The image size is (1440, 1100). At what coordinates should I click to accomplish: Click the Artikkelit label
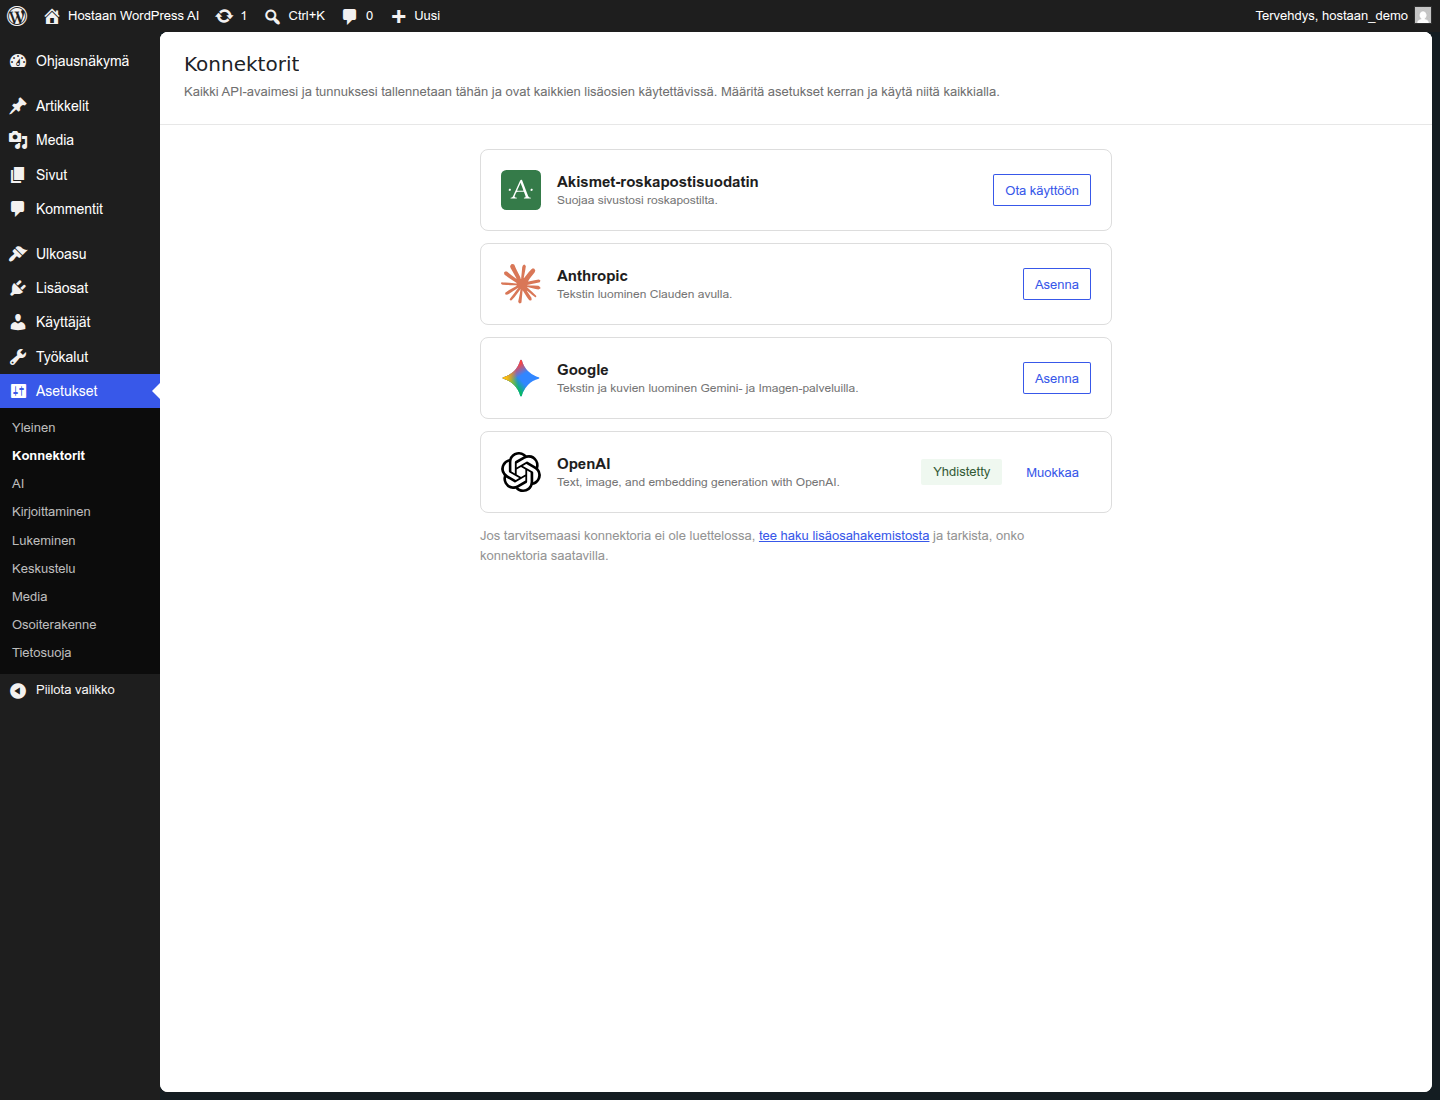(62, 106)
